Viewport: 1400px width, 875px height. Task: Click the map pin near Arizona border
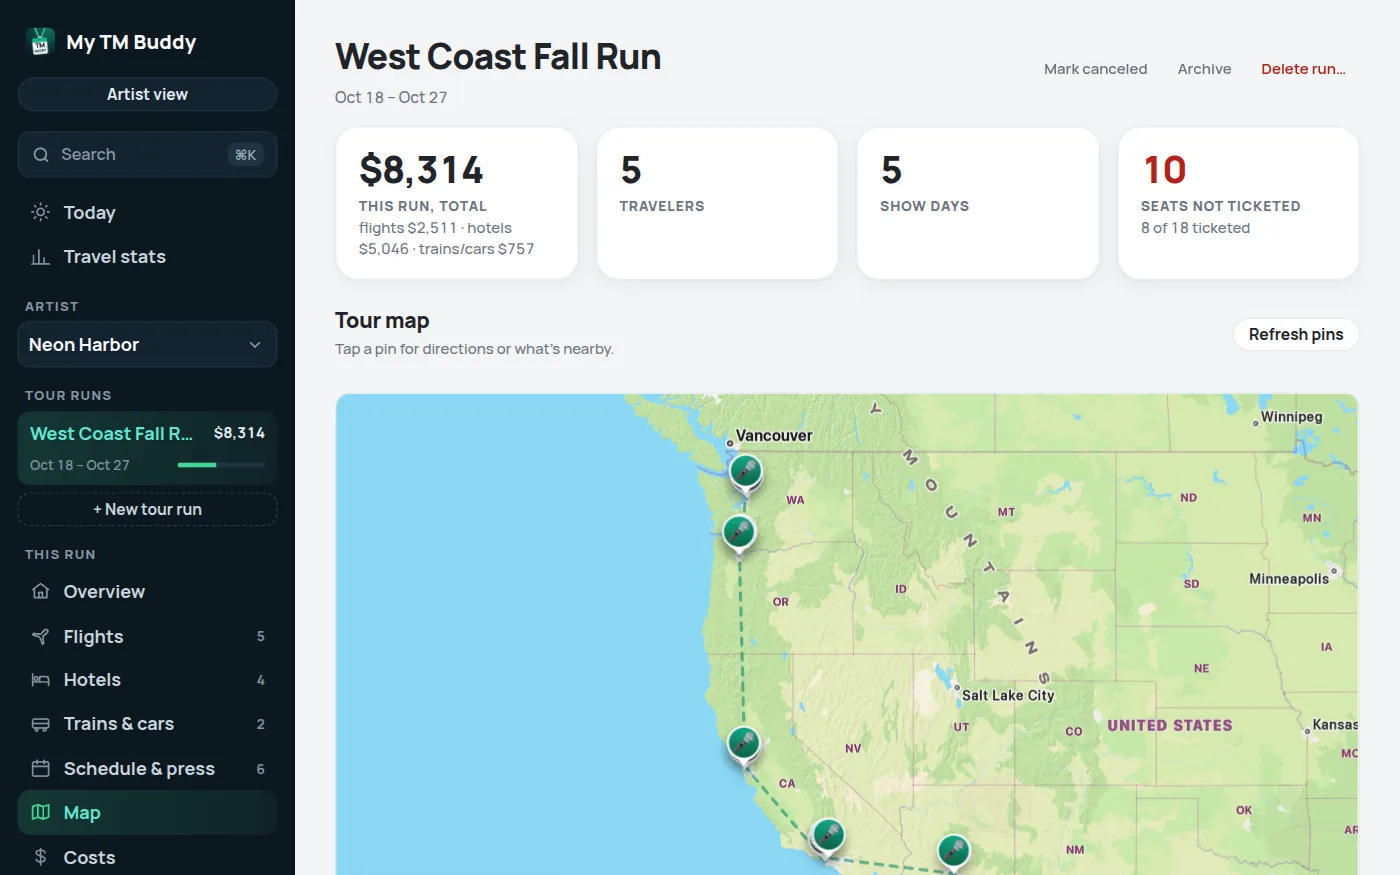(953, 853)
